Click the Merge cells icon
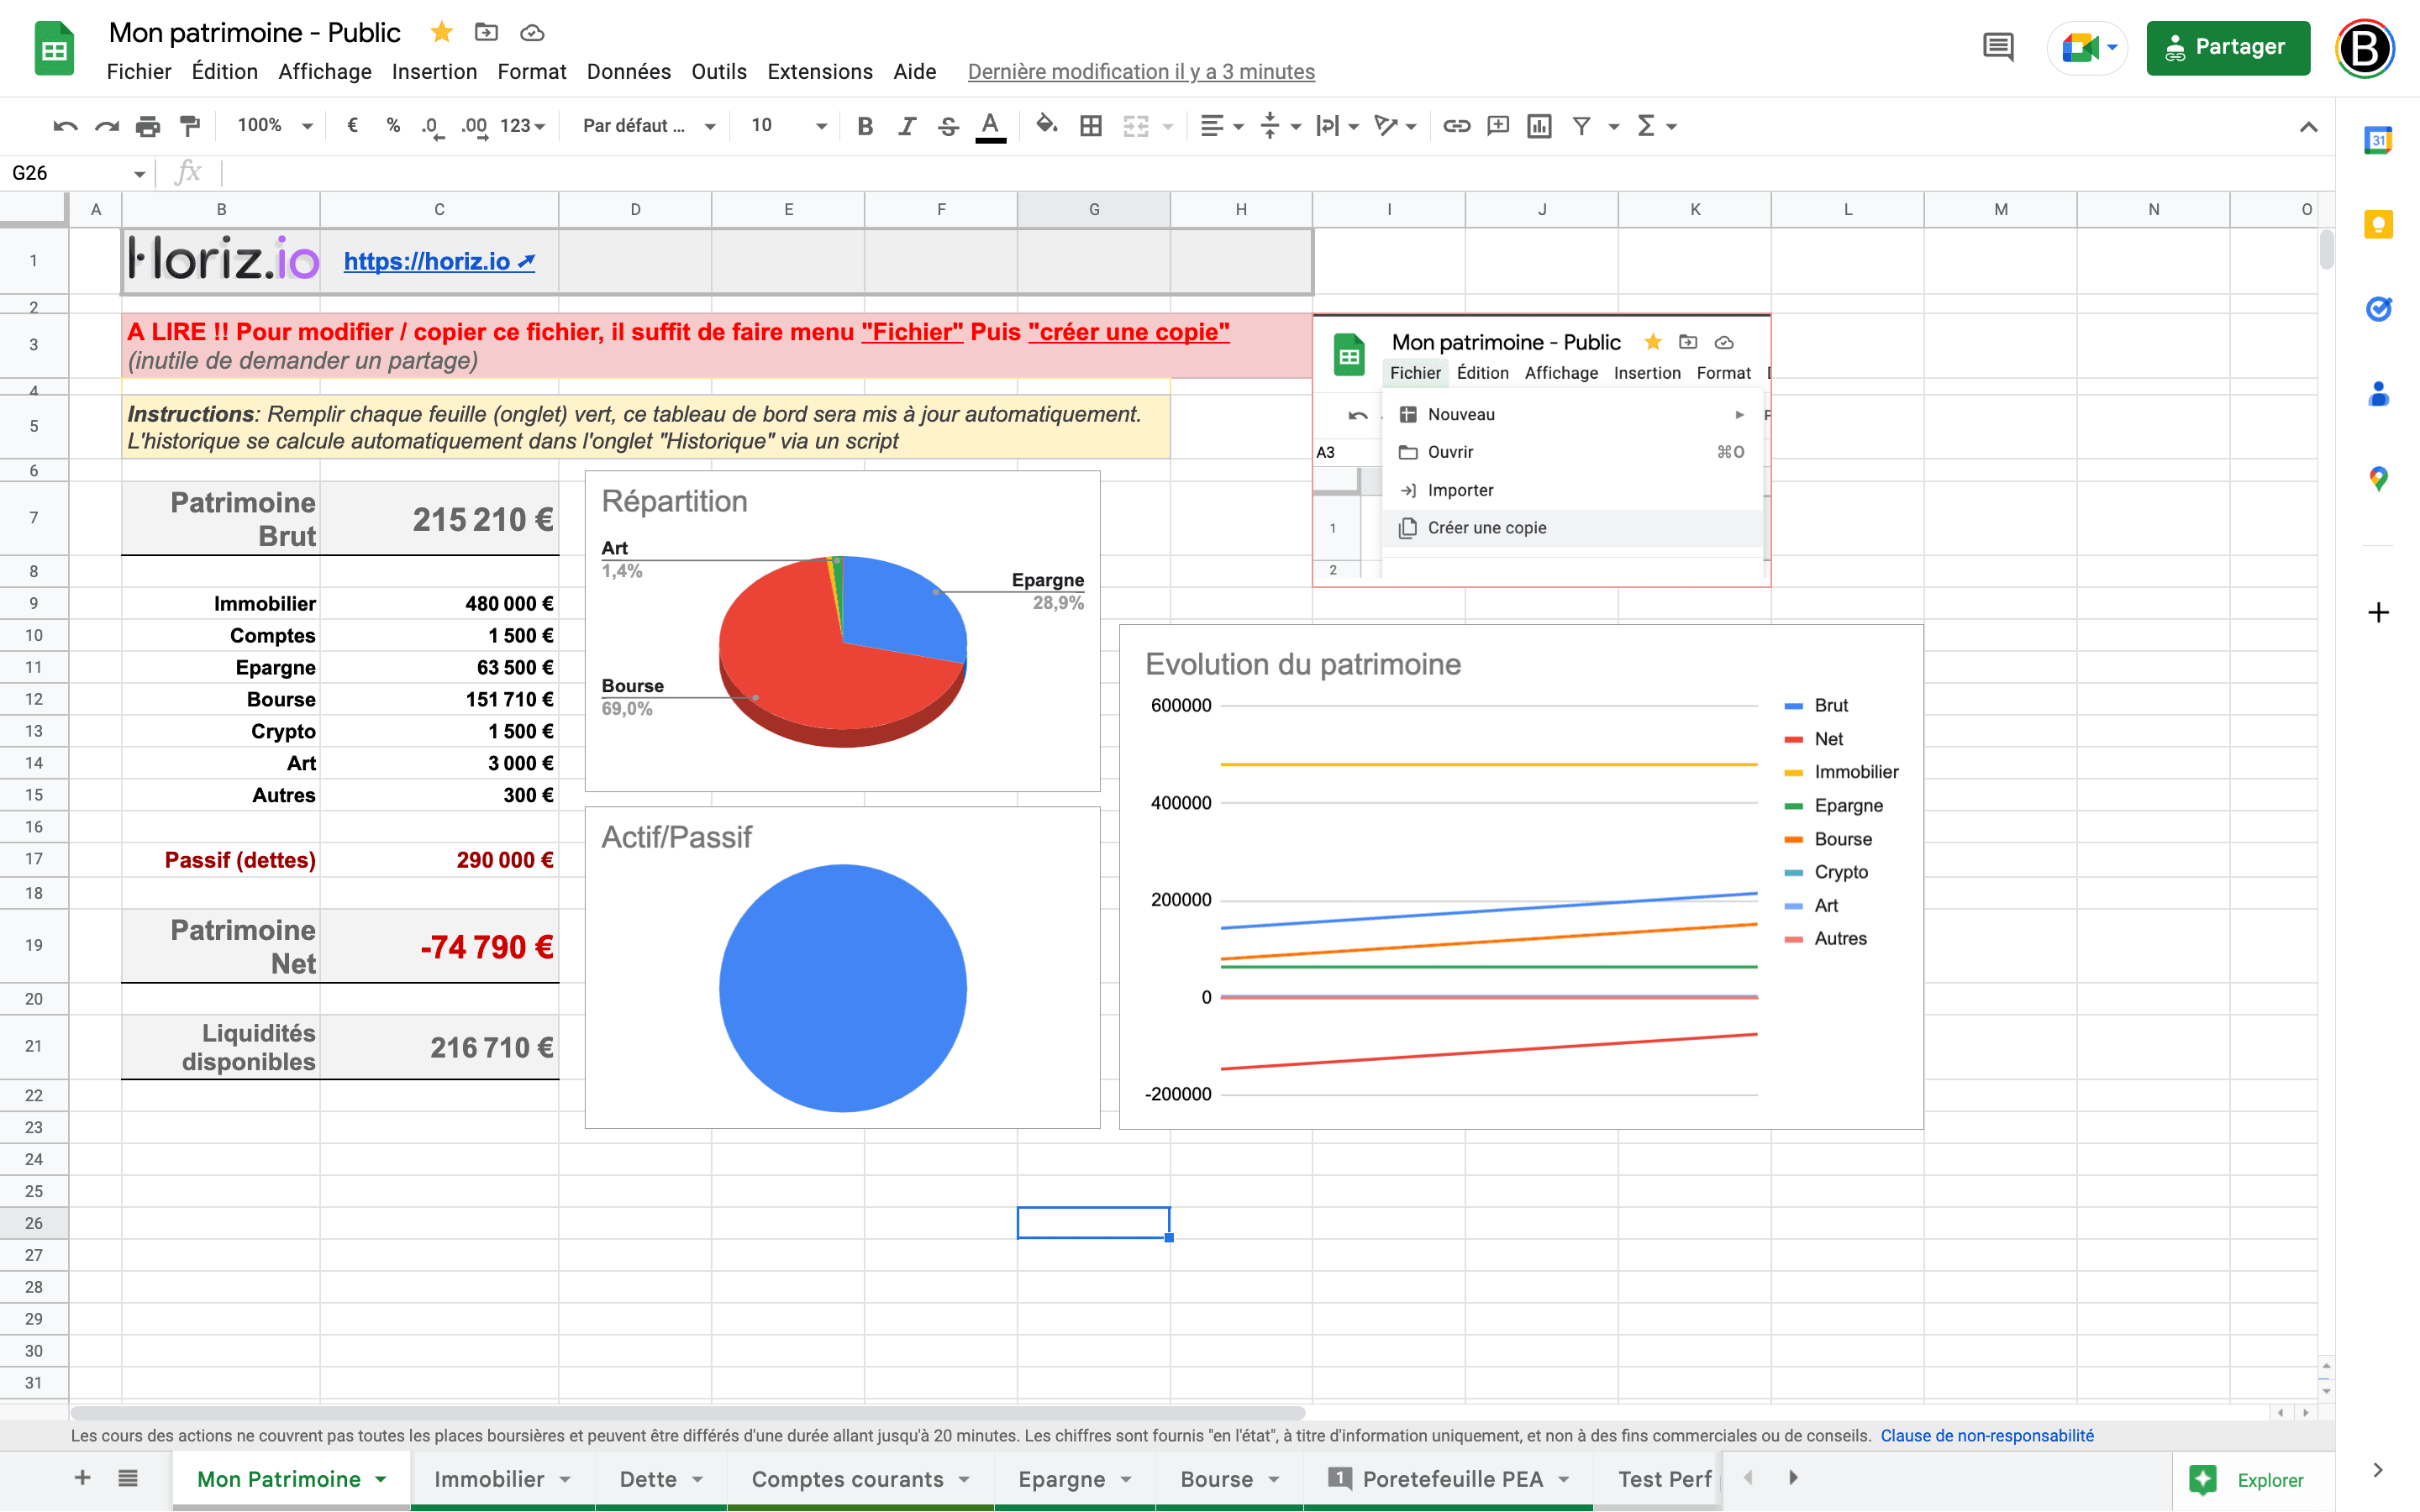 tap(1137, 125)
